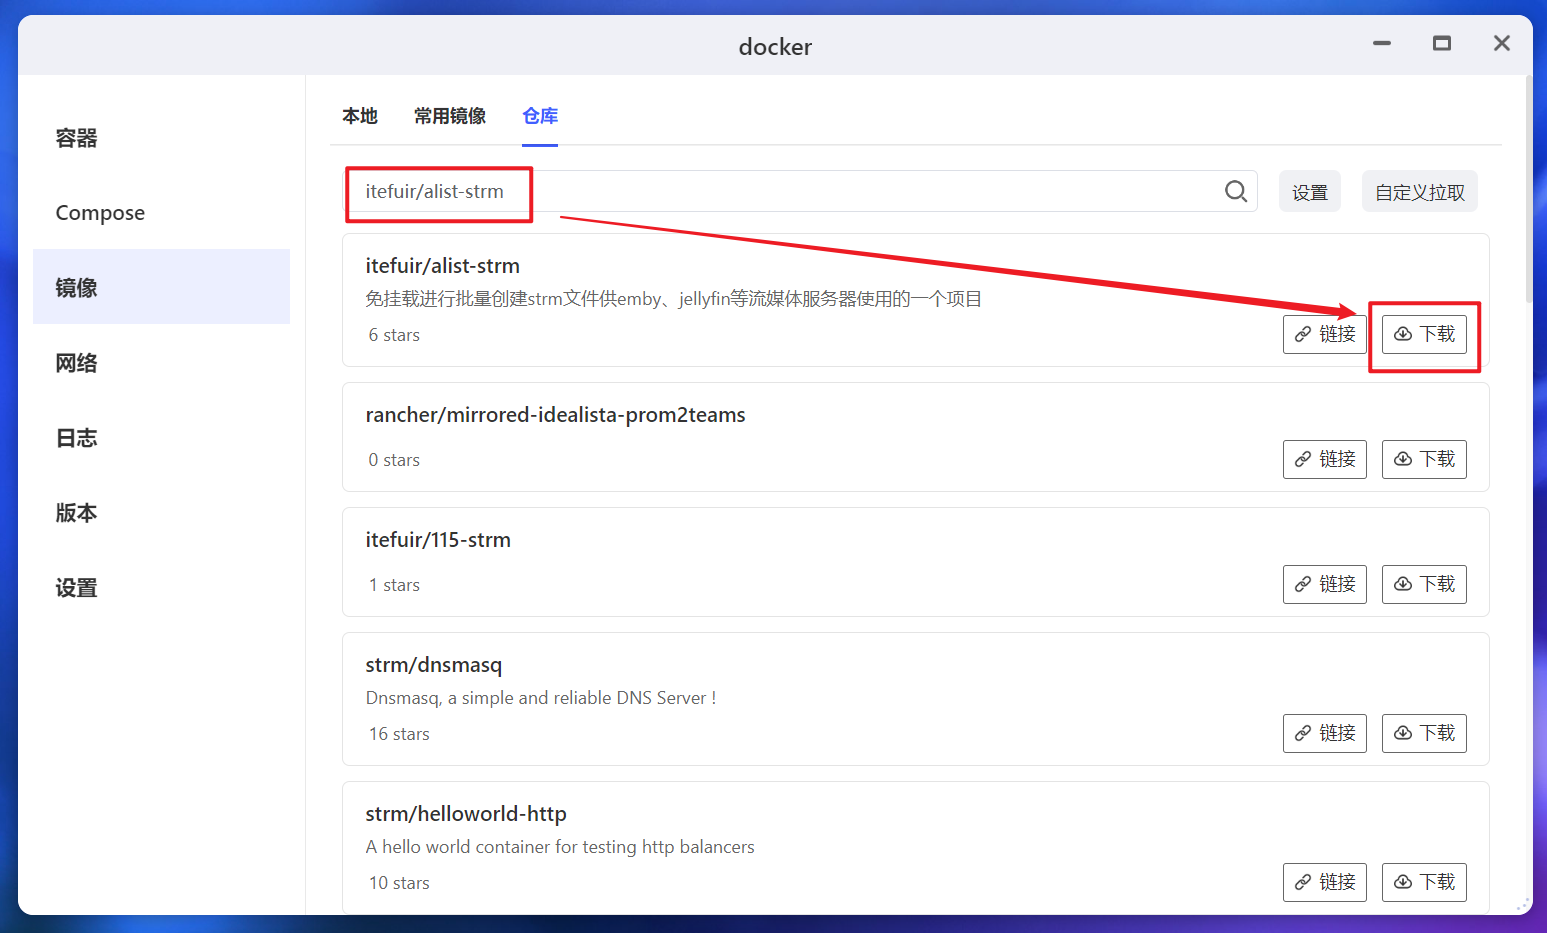1547x933 pixels.
Task: Switch to the 本地 tab
Action: tap(360, 116)
